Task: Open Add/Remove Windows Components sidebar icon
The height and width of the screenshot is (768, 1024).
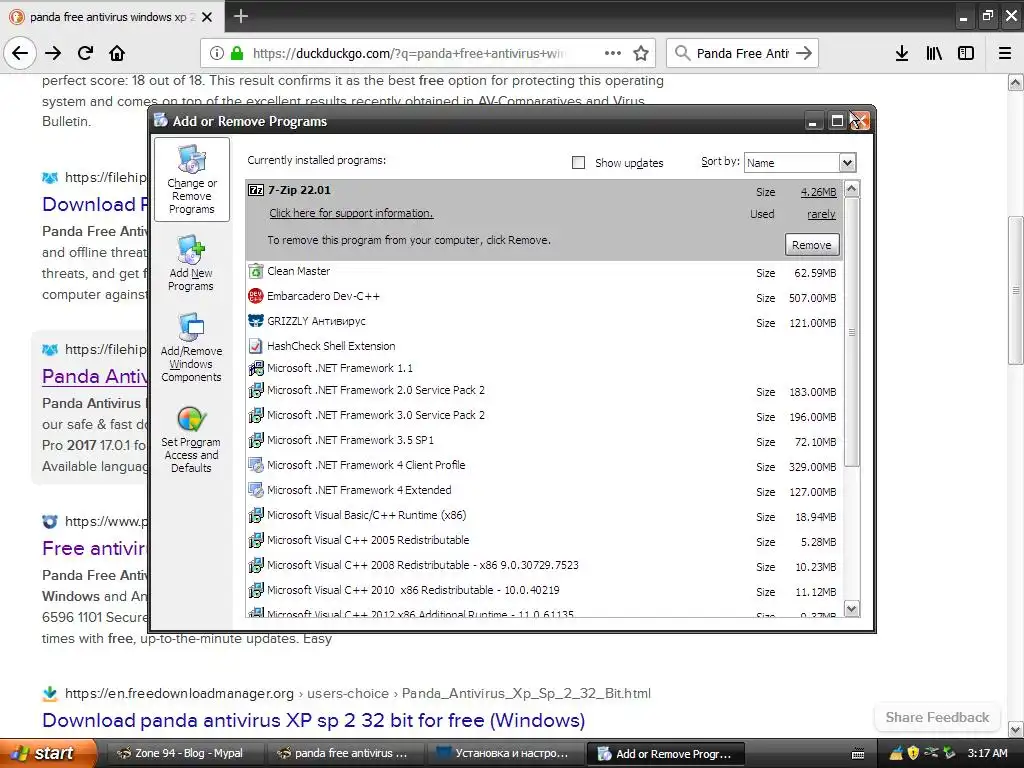Action: point(191,347)
